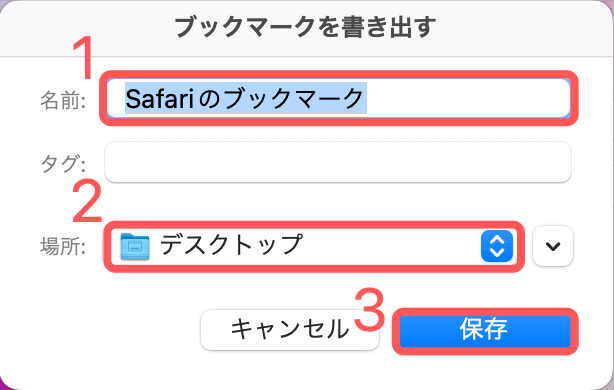Click the 名前: label
This screenshot has width=614, height=390.
[x=63, y=100]
